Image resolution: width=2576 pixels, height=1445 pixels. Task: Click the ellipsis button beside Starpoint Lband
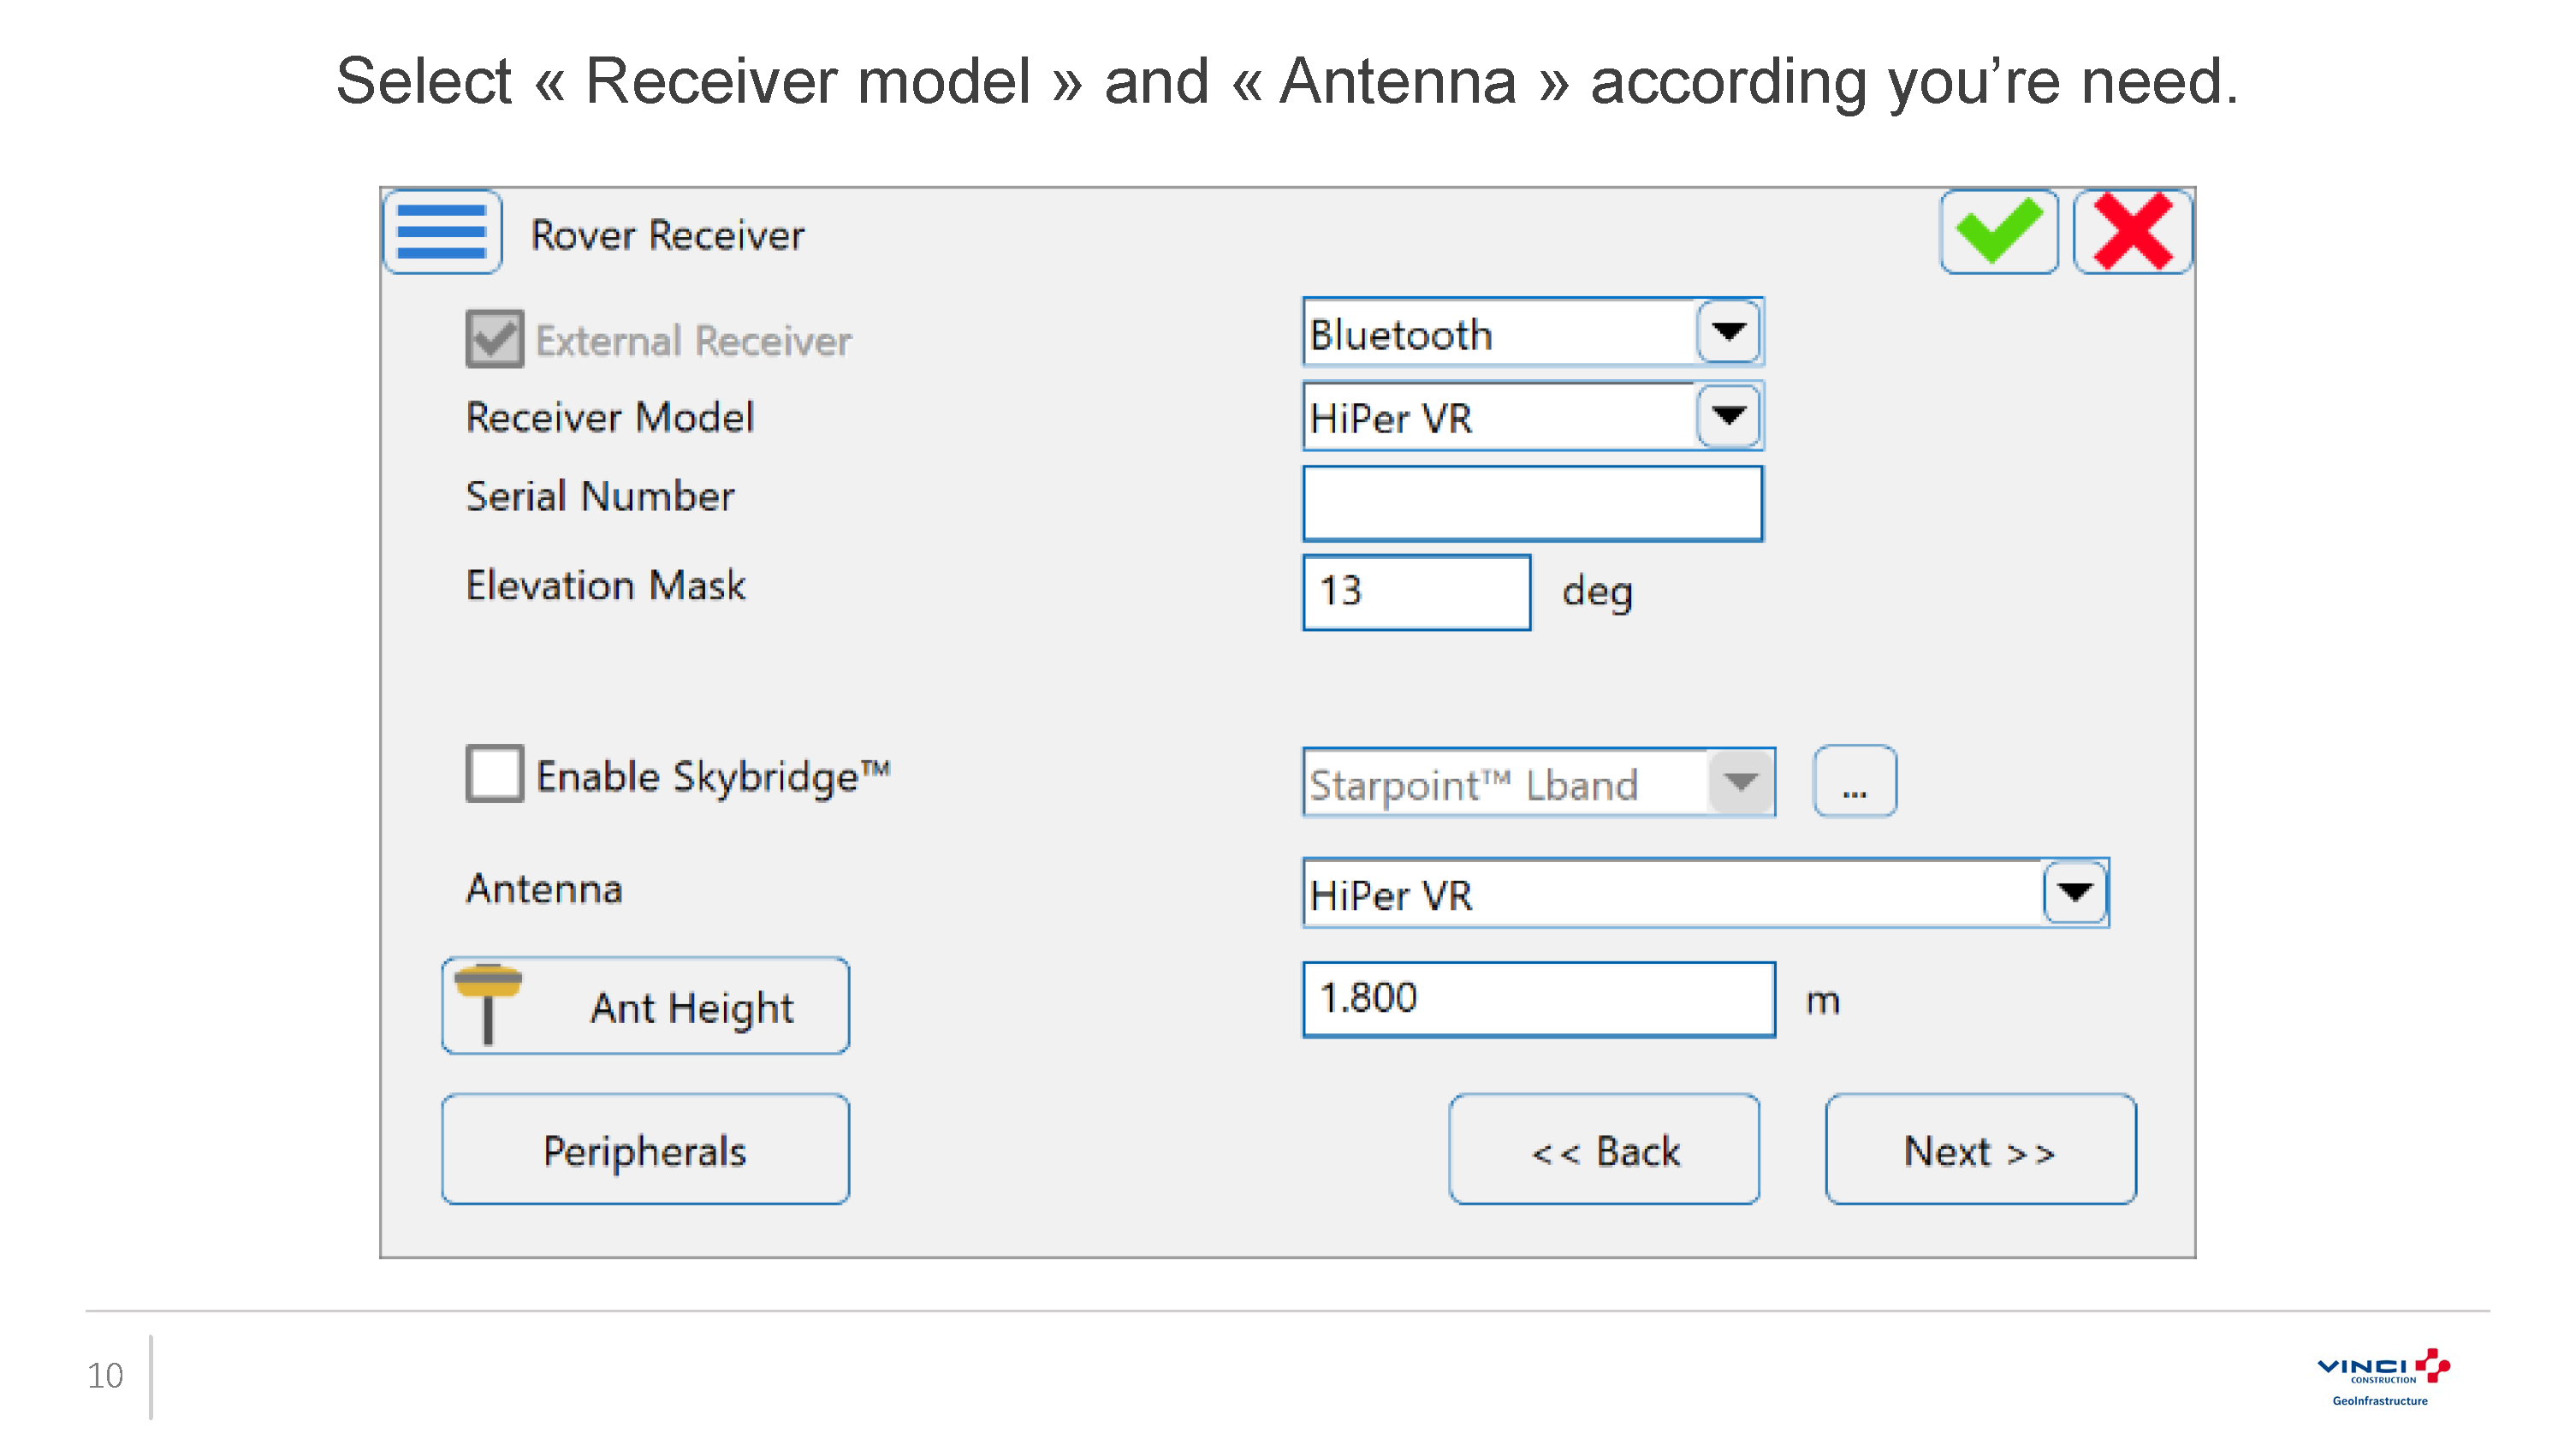[1854, 781]
